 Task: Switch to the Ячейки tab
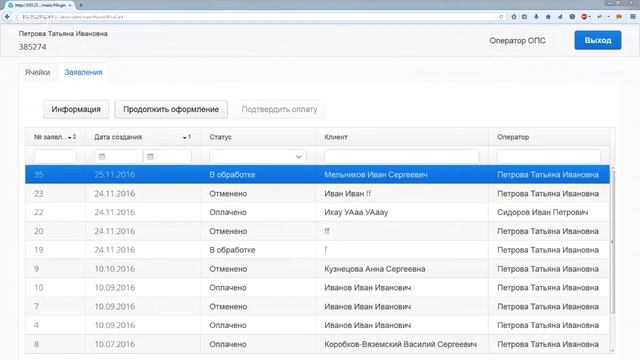click(38, 72)
